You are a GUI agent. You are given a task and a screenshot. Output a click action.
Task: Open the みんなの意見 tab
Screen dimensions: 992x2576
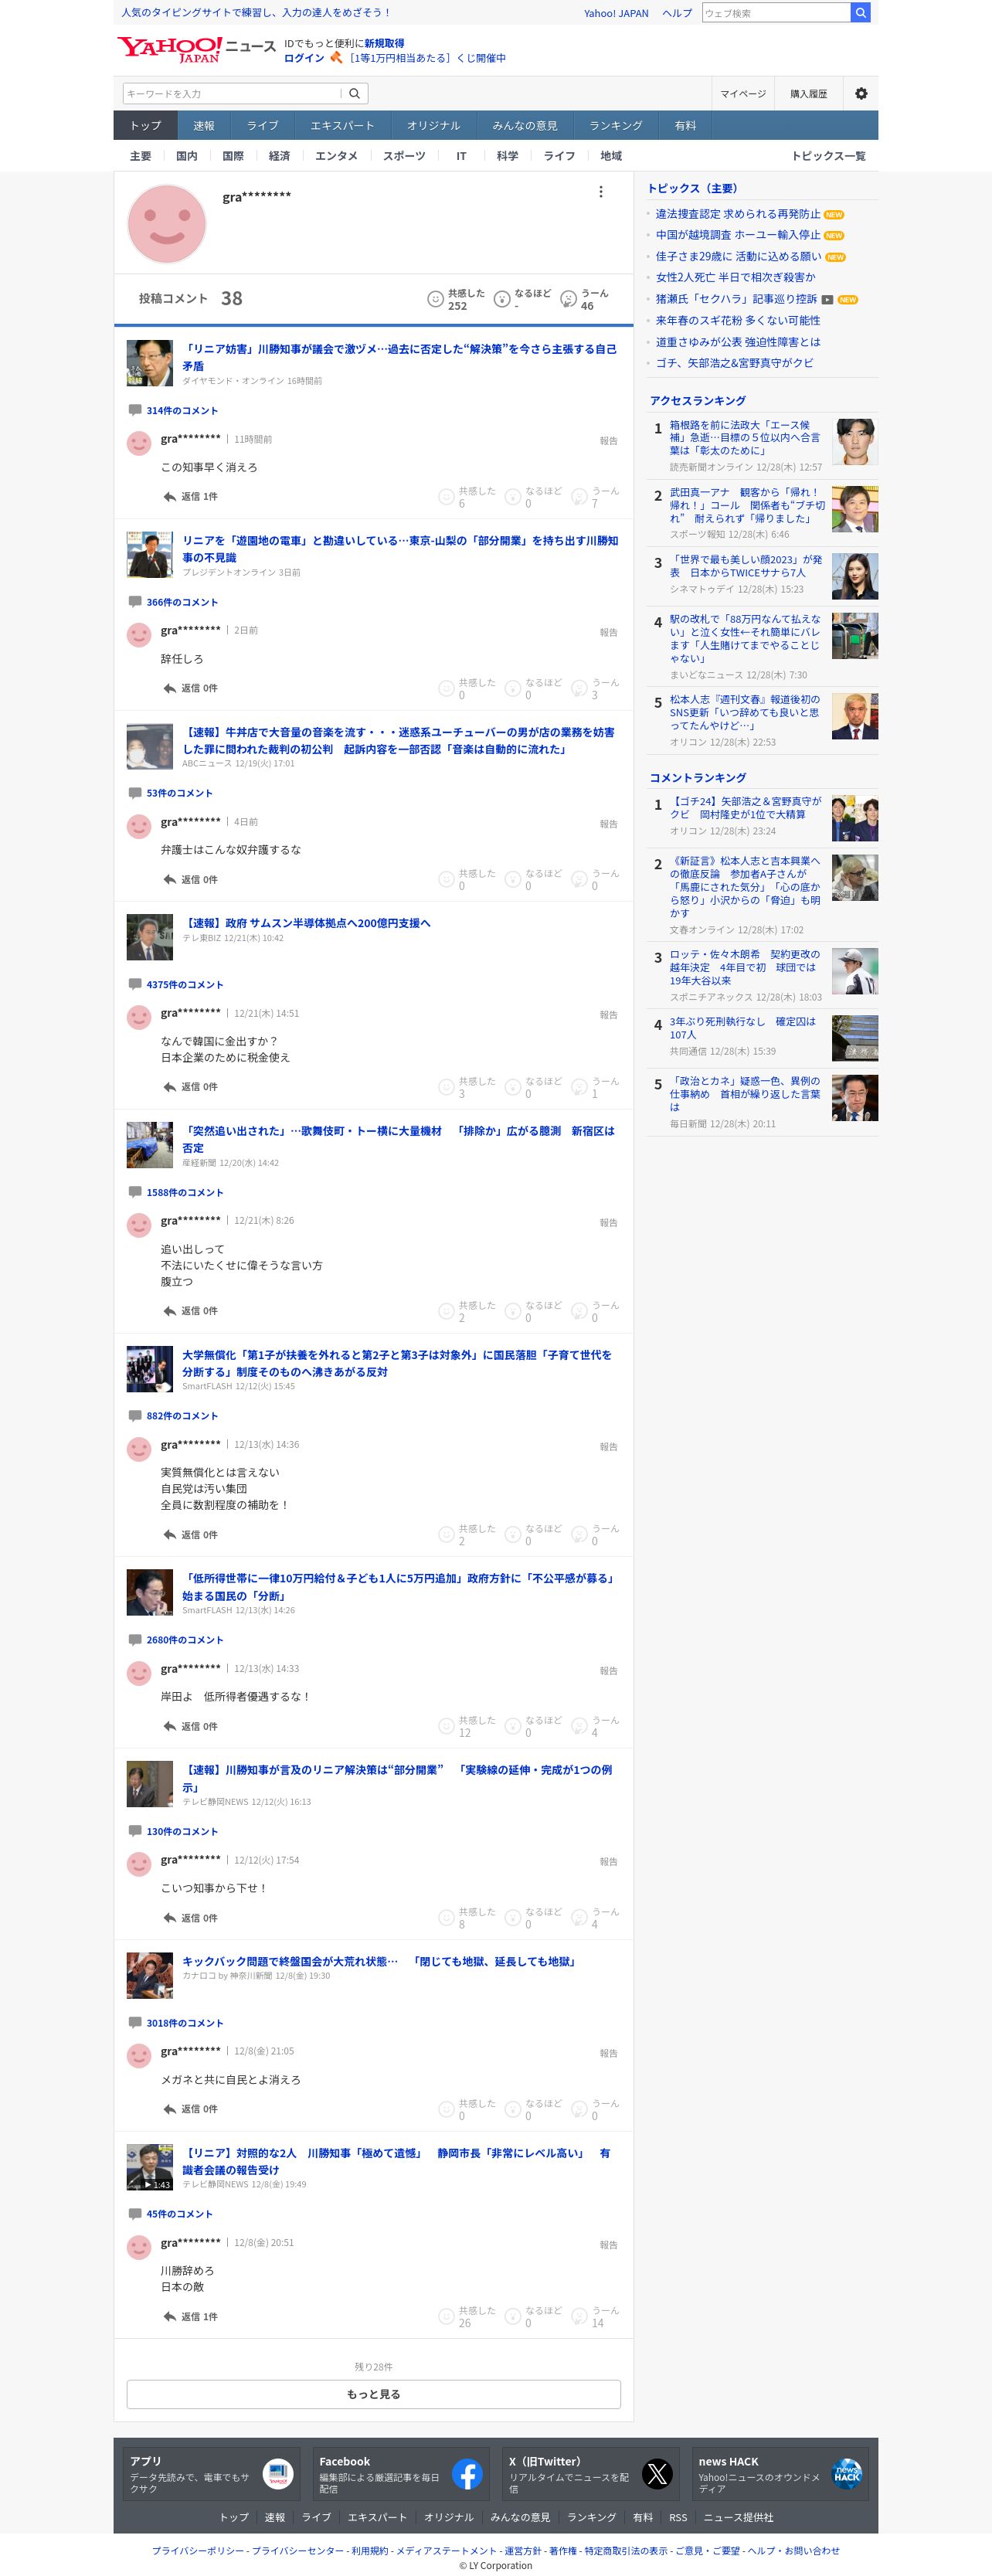[x=525, y=125]
